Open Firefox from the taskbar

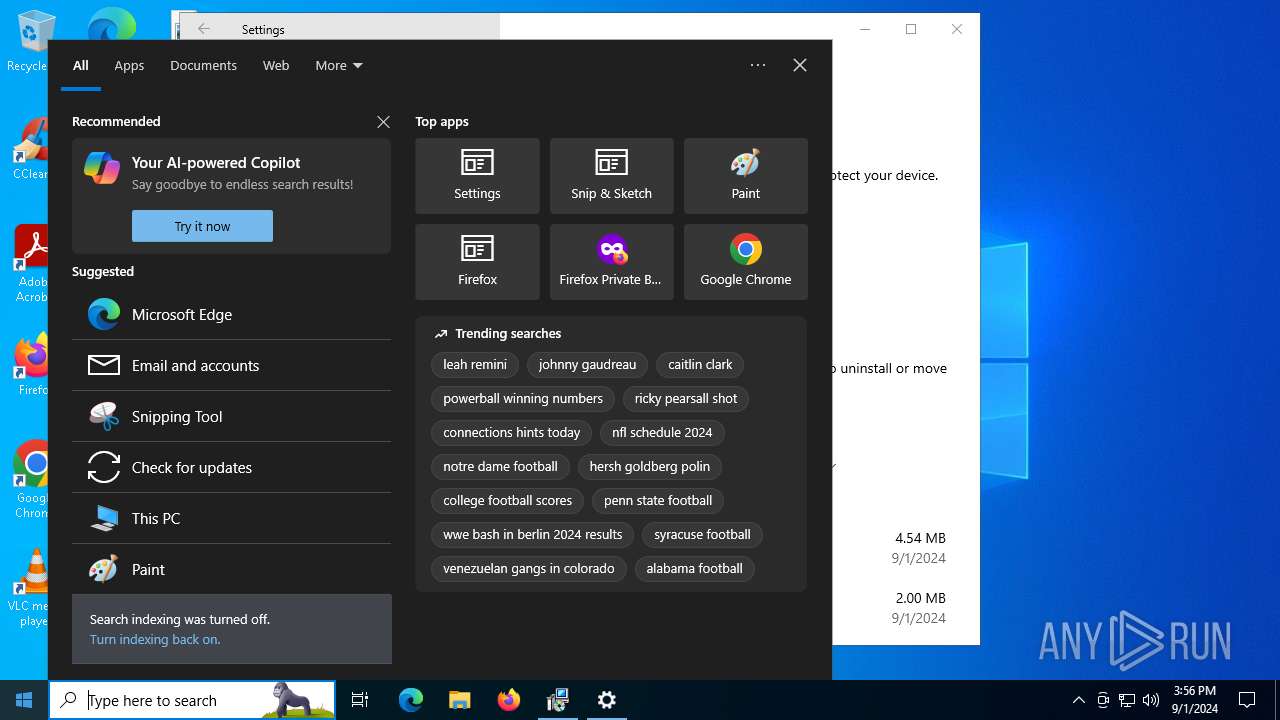(509, 700)
